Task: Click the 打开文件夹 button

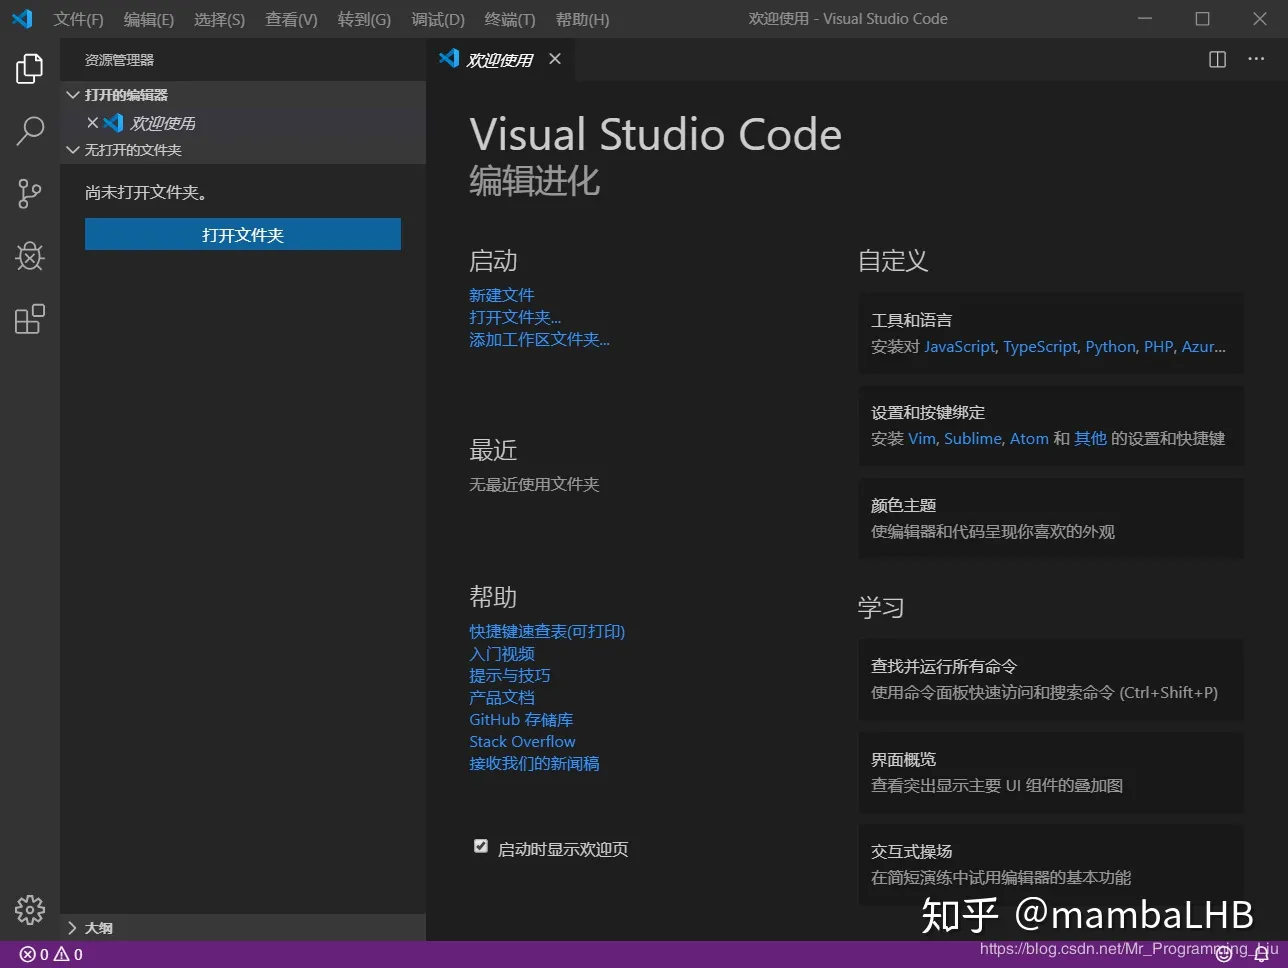Action: (242, 234)
